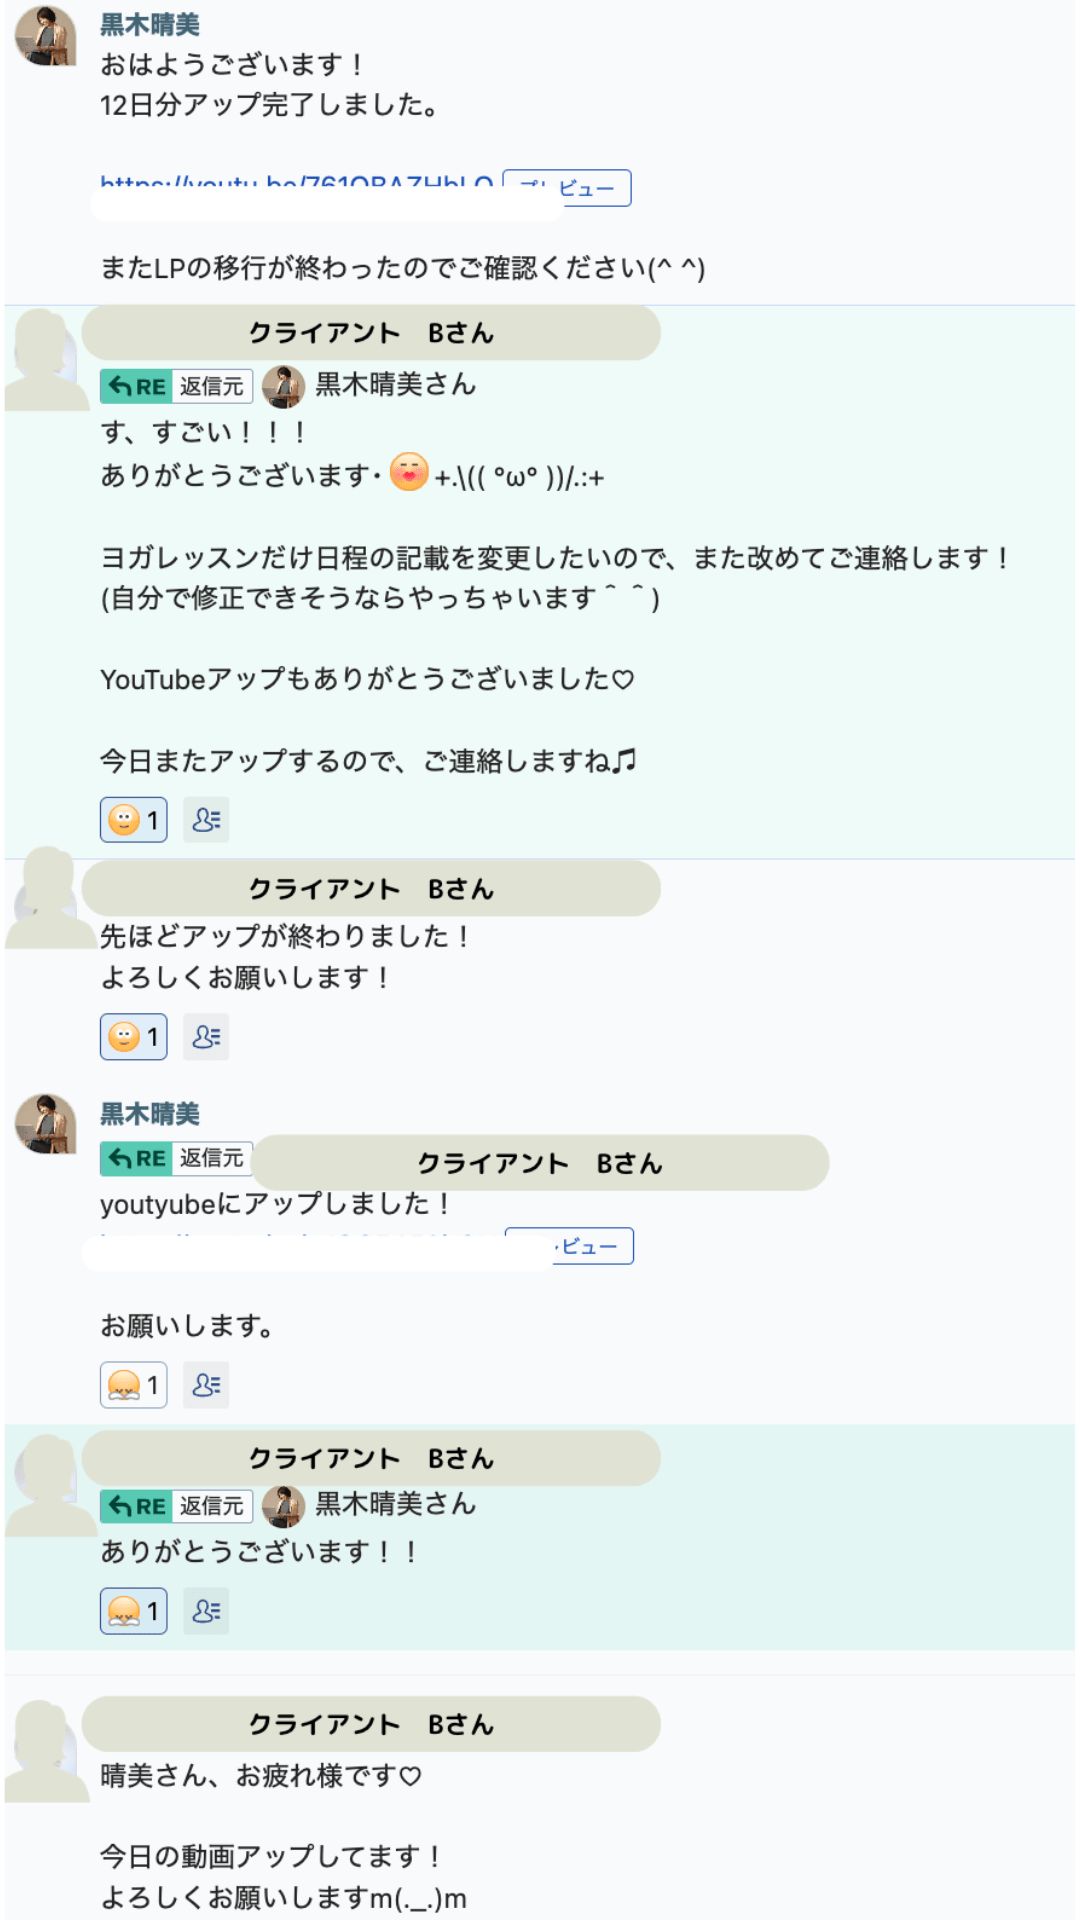The width and height of the screenshot is (1080, 1920).
Task: Click the bowing reaction under ありがとうございます!!
Action: [133, 1611]
